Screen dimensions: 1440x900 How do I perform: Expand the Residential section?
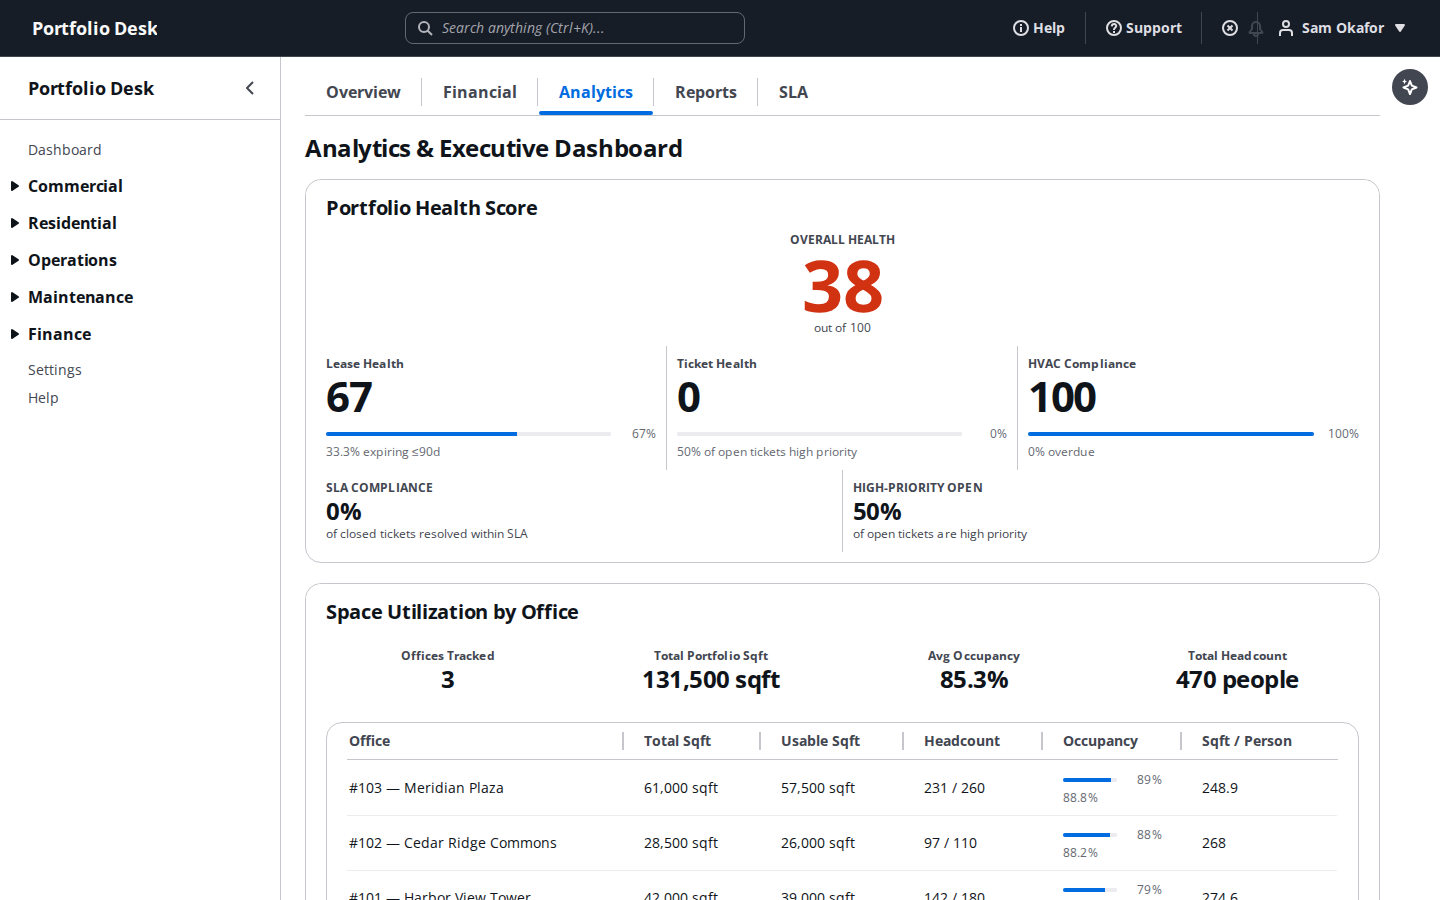[72, 223]
